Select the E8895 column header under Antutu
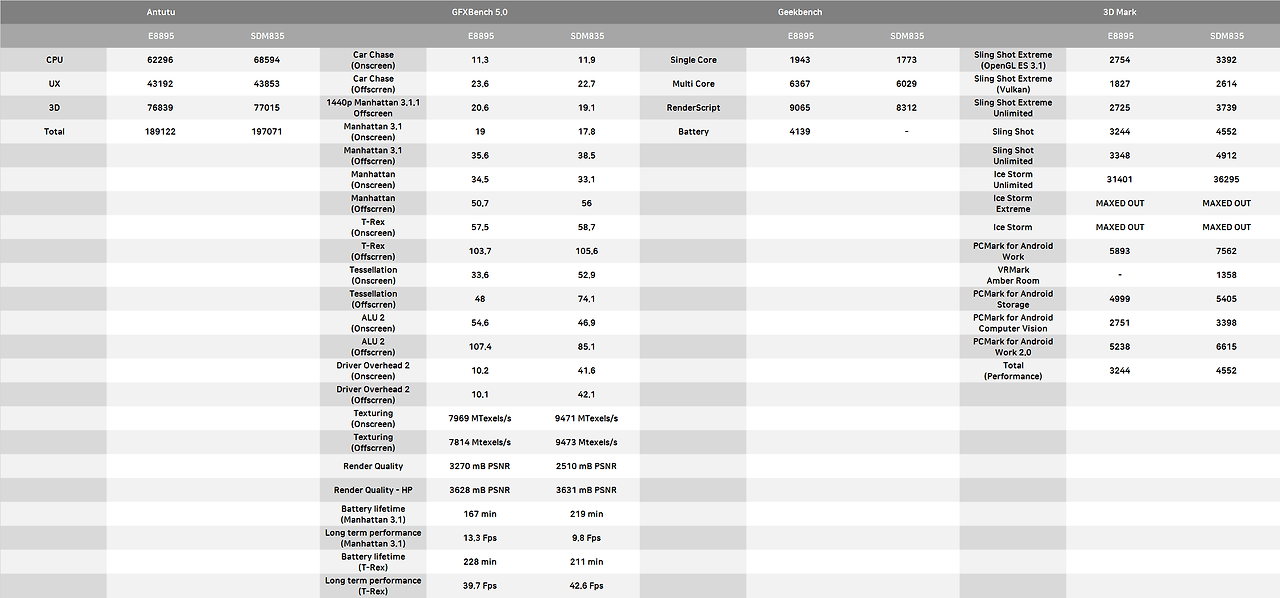This screenshot has height=598, width=1280. [160, 36]
